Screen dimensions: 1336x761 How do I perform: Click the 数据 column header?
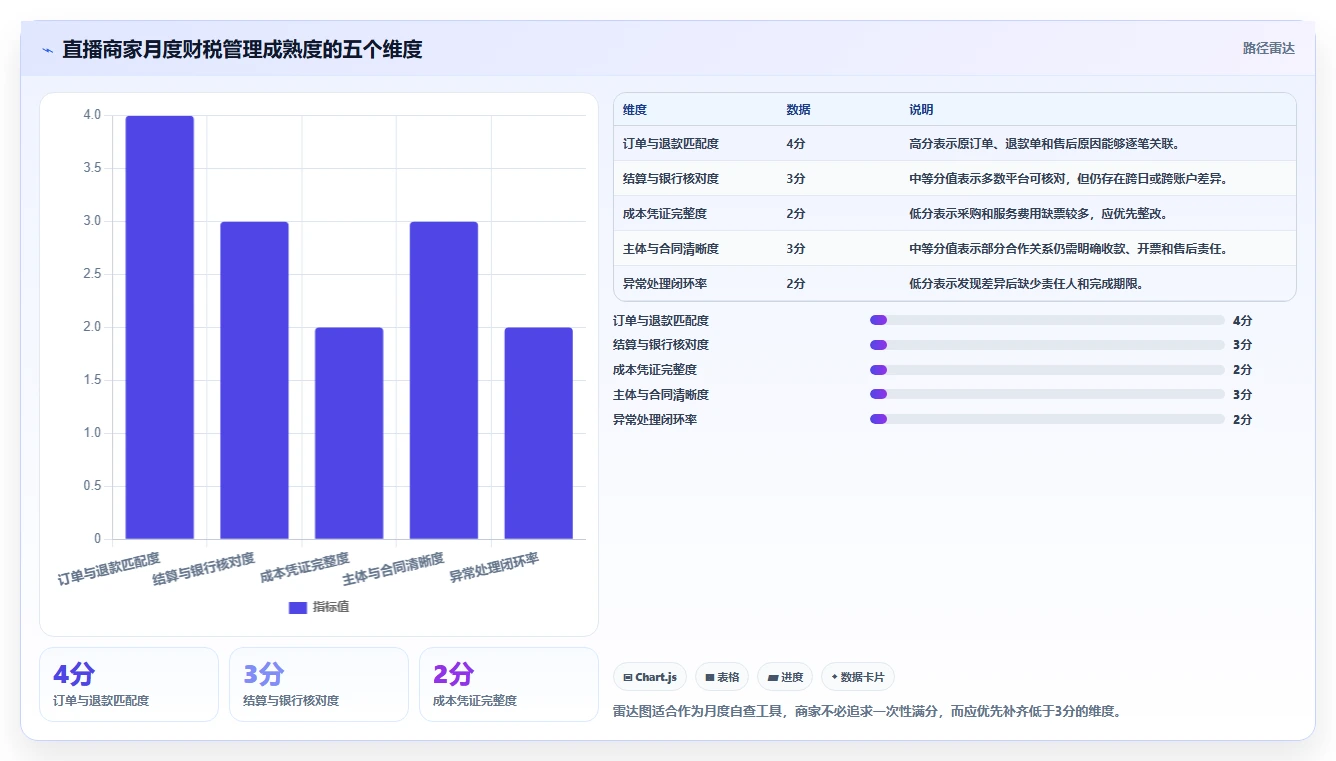click(x=798, y=110)
